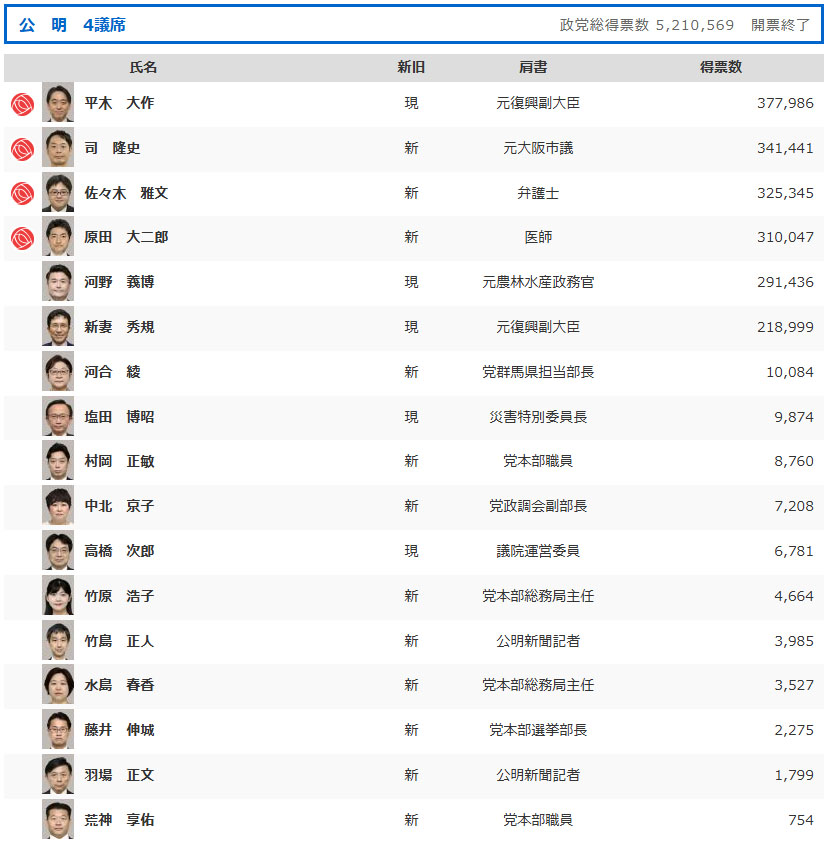Image resolution: width=828 pixels, height=845 pixels.
Task: Click the 政党総得票数 5,210,569 total
Action: coord(647,25)
